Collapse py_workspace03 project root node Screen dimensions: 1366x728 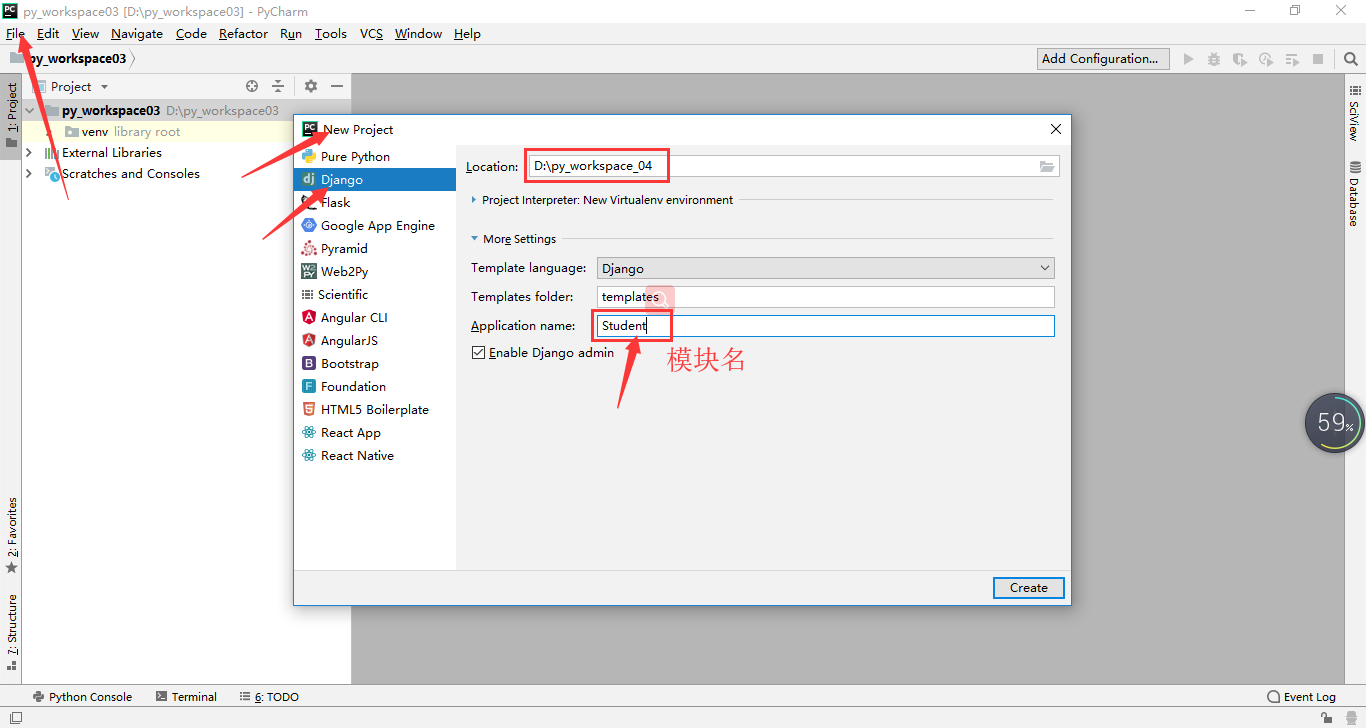pyautogui.click(x=29, y=111)
